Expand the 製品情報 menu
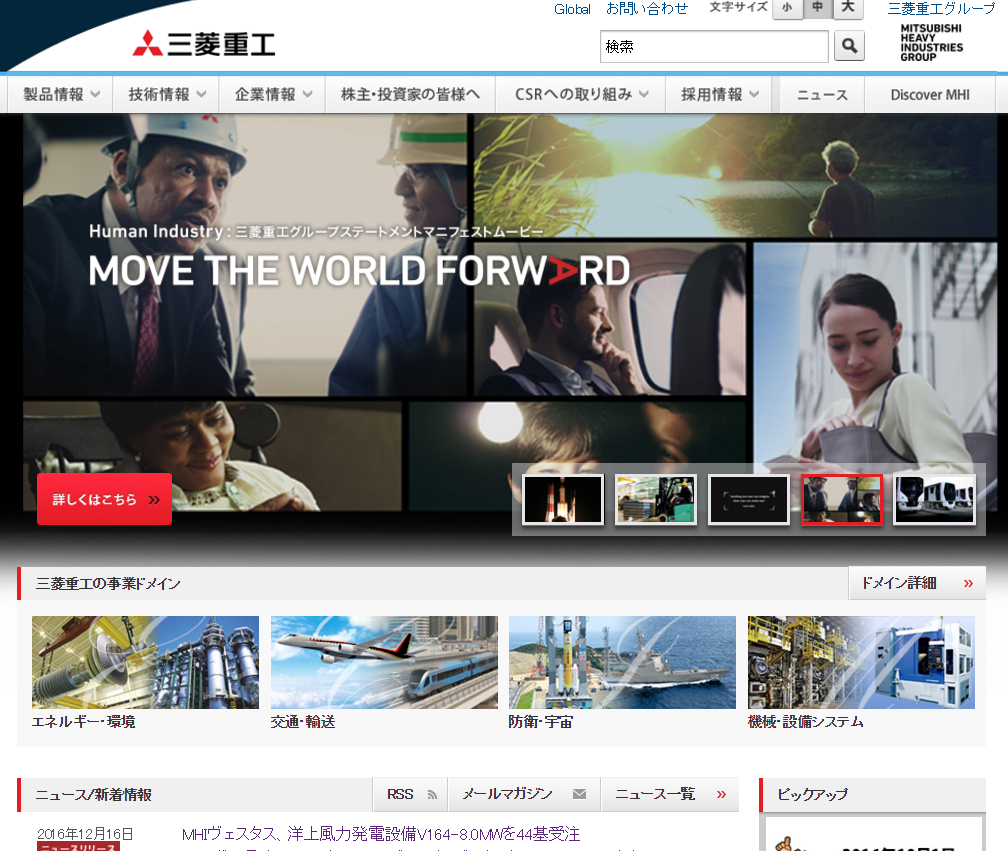1008x851 pixels. pos(61,94)
